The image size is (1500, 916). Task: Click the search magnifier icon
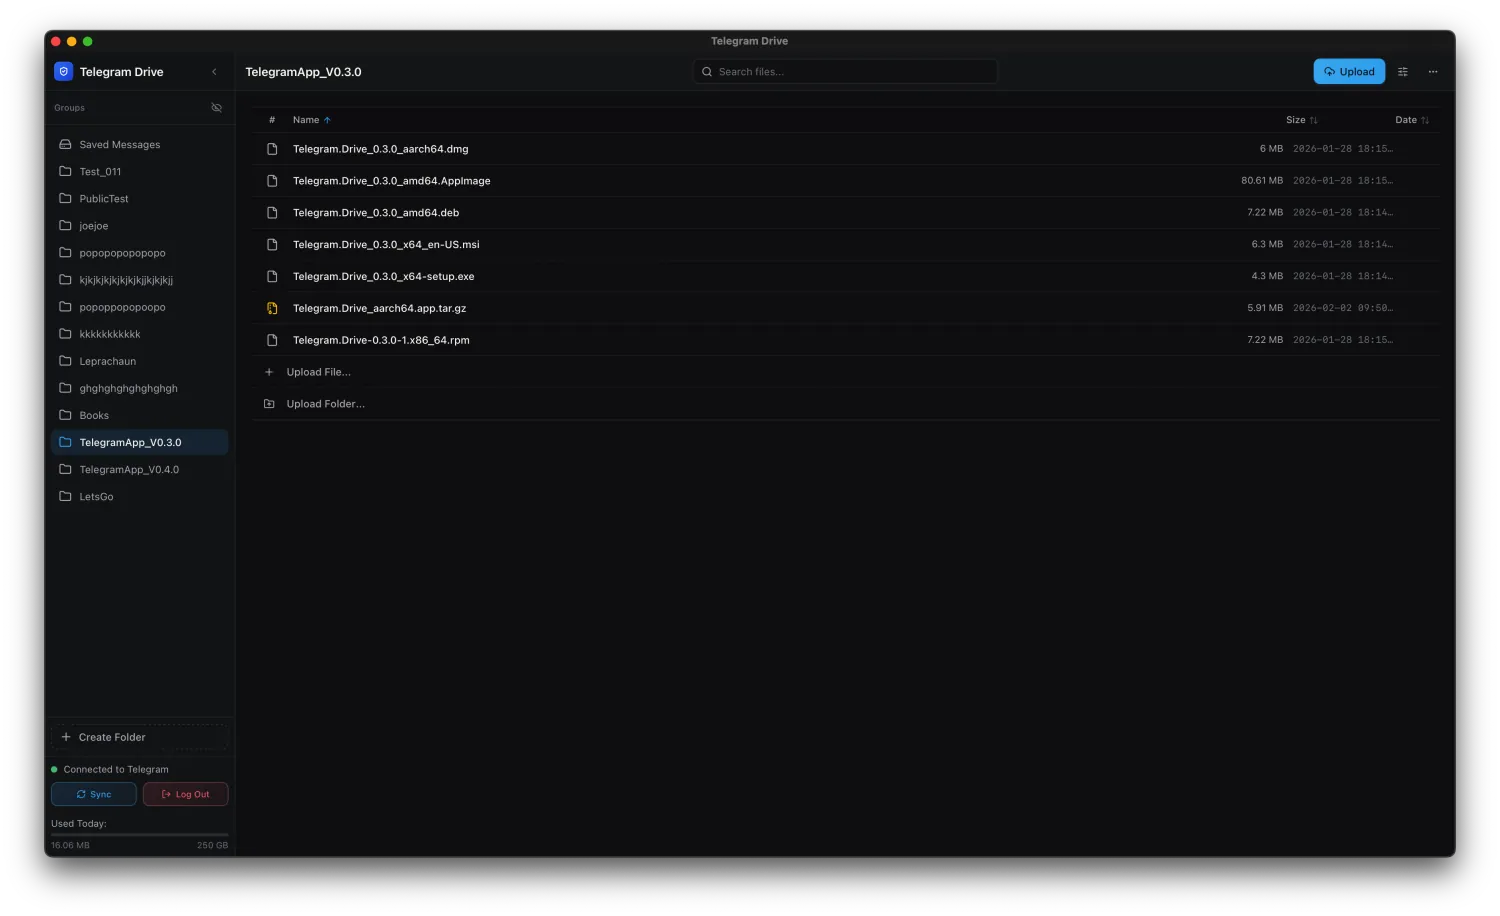click(x=707, y=72)
